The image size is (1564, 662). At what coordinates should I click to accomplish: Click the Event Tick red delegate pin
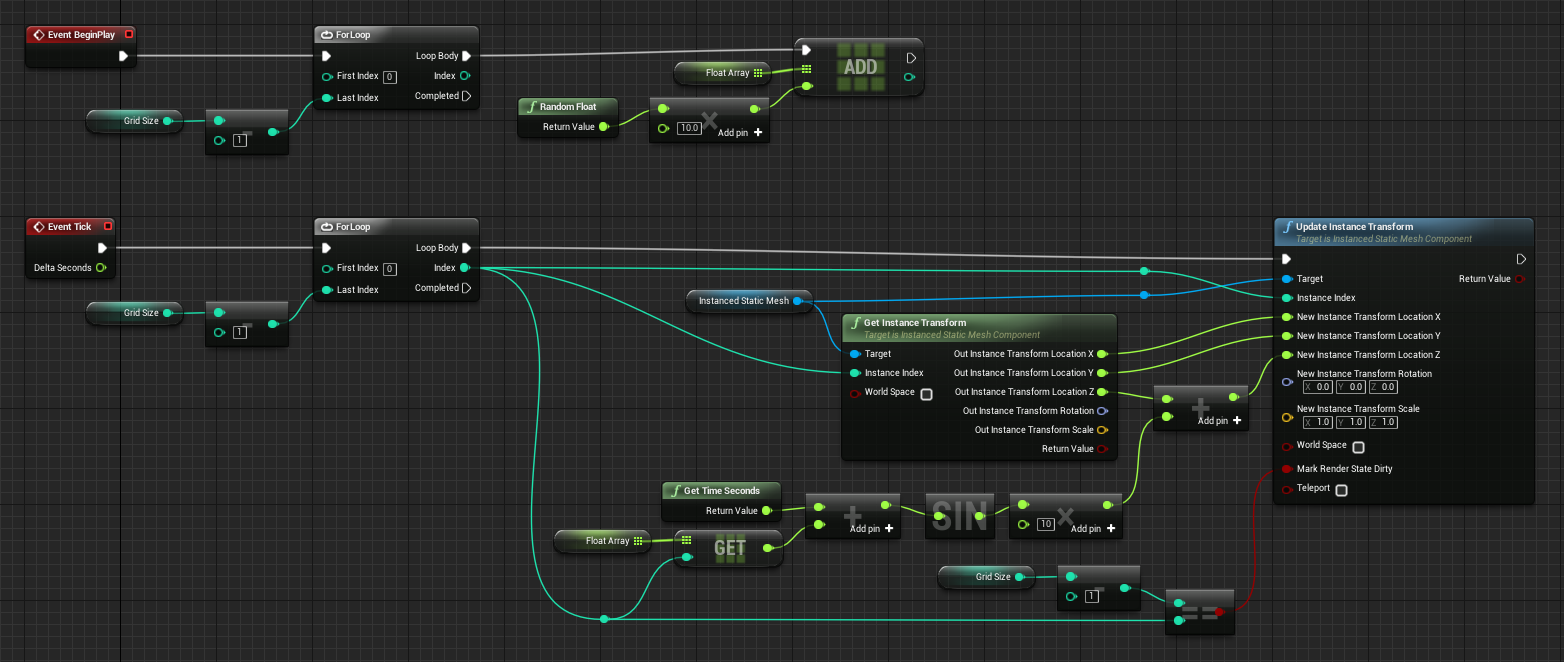pyautogui.click(x=108, y=226)
